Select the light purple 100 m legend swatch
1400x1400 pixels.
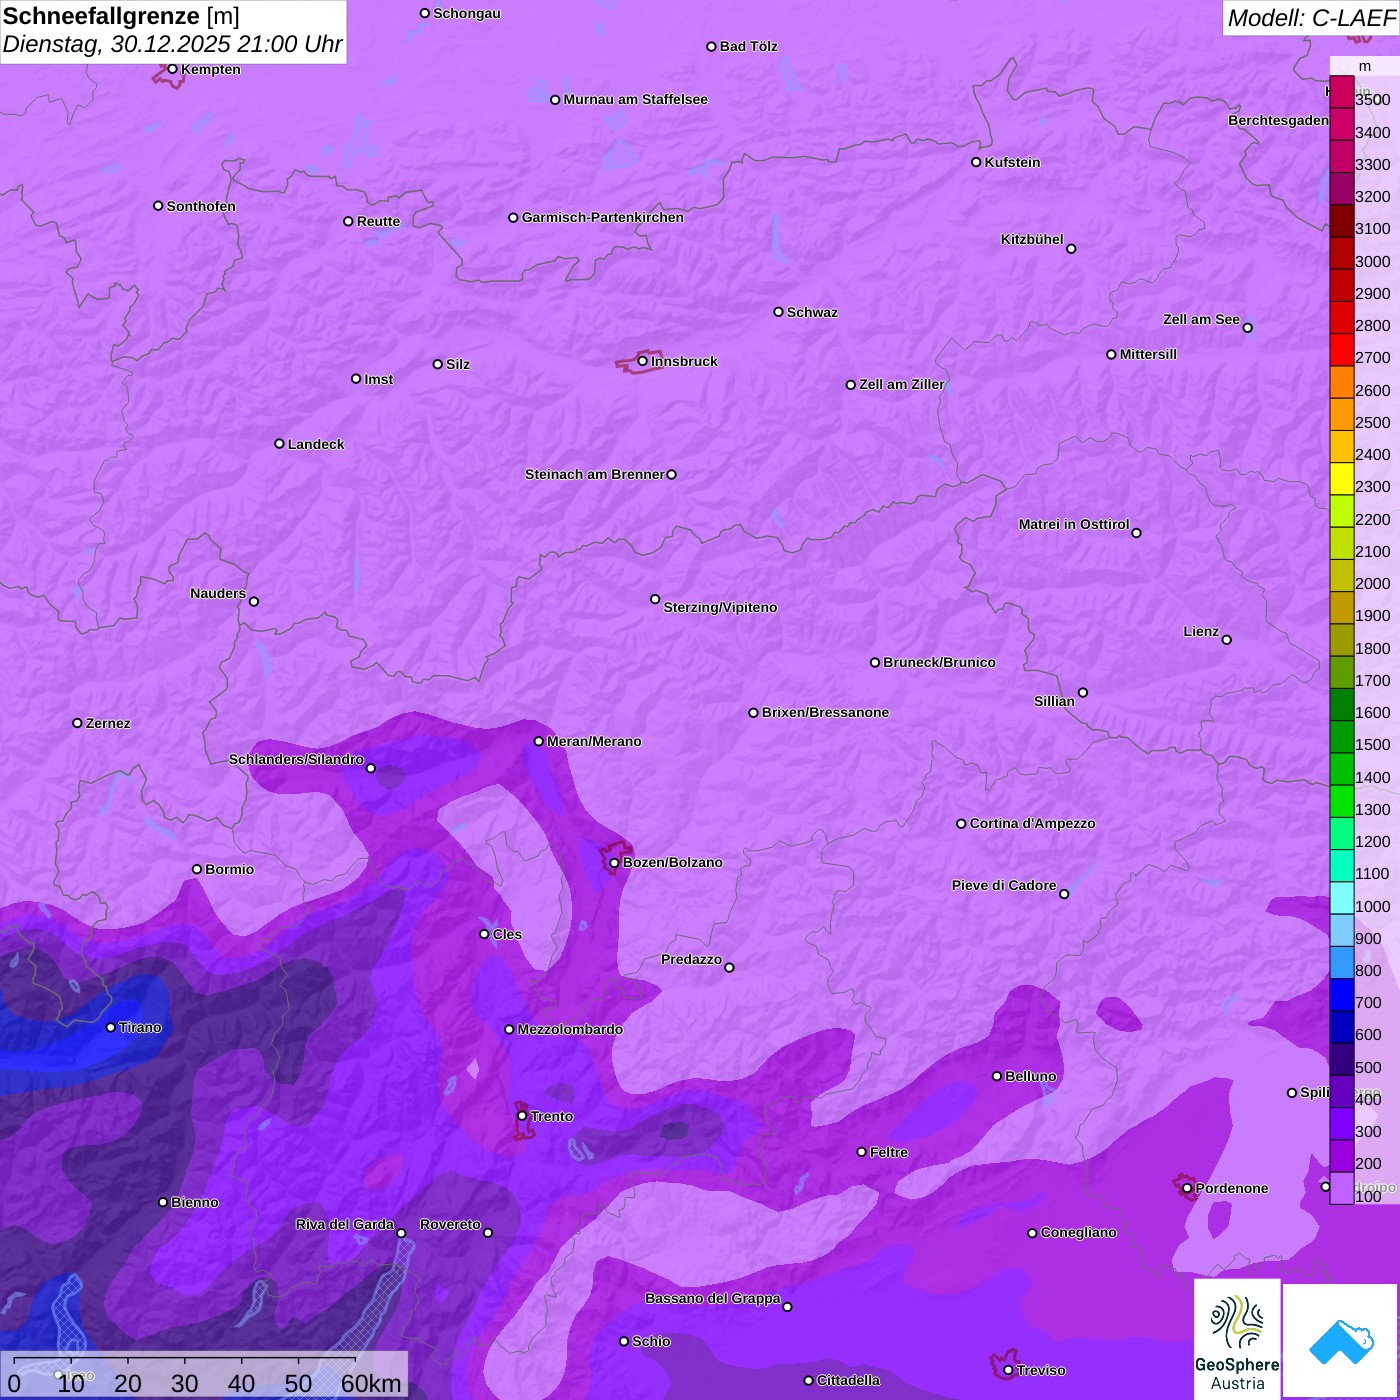tap(1342, 1188)
